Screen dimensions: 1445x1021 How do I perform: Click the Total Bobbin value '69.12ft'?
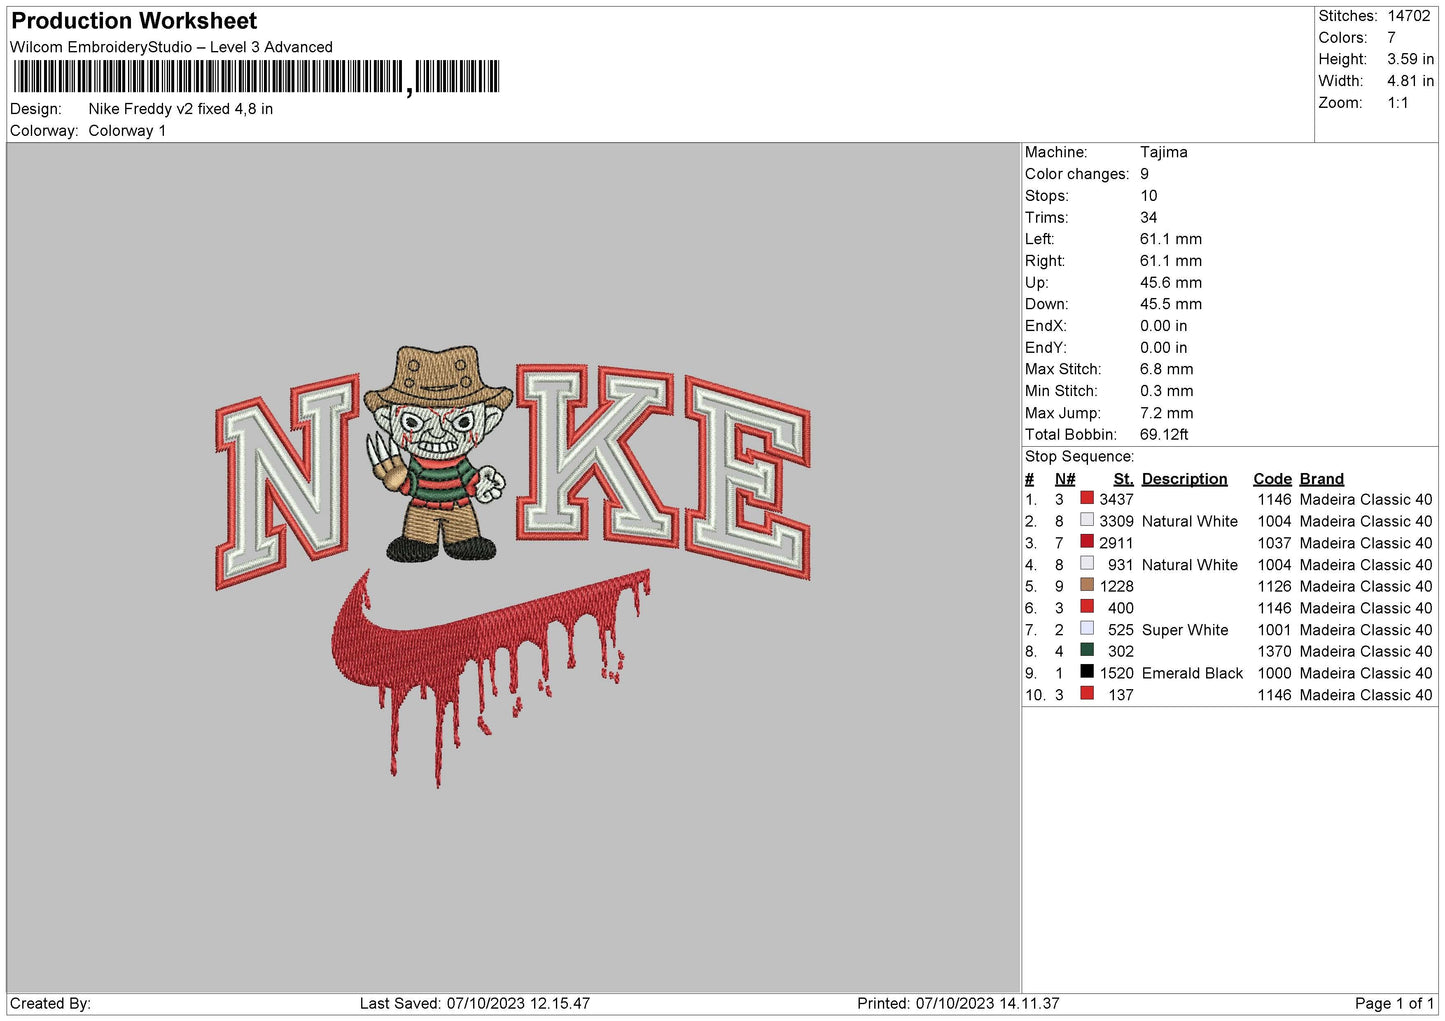click(x=1165, y=435)
